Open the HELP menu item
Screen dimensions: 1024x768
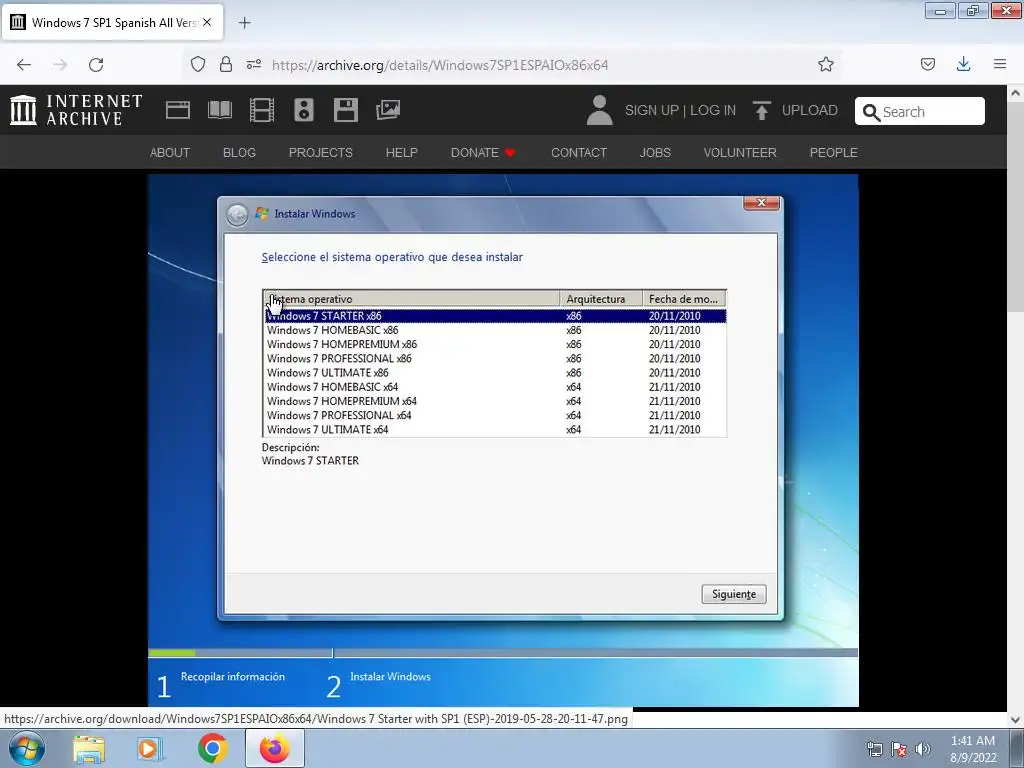click(x=401, y=153)
